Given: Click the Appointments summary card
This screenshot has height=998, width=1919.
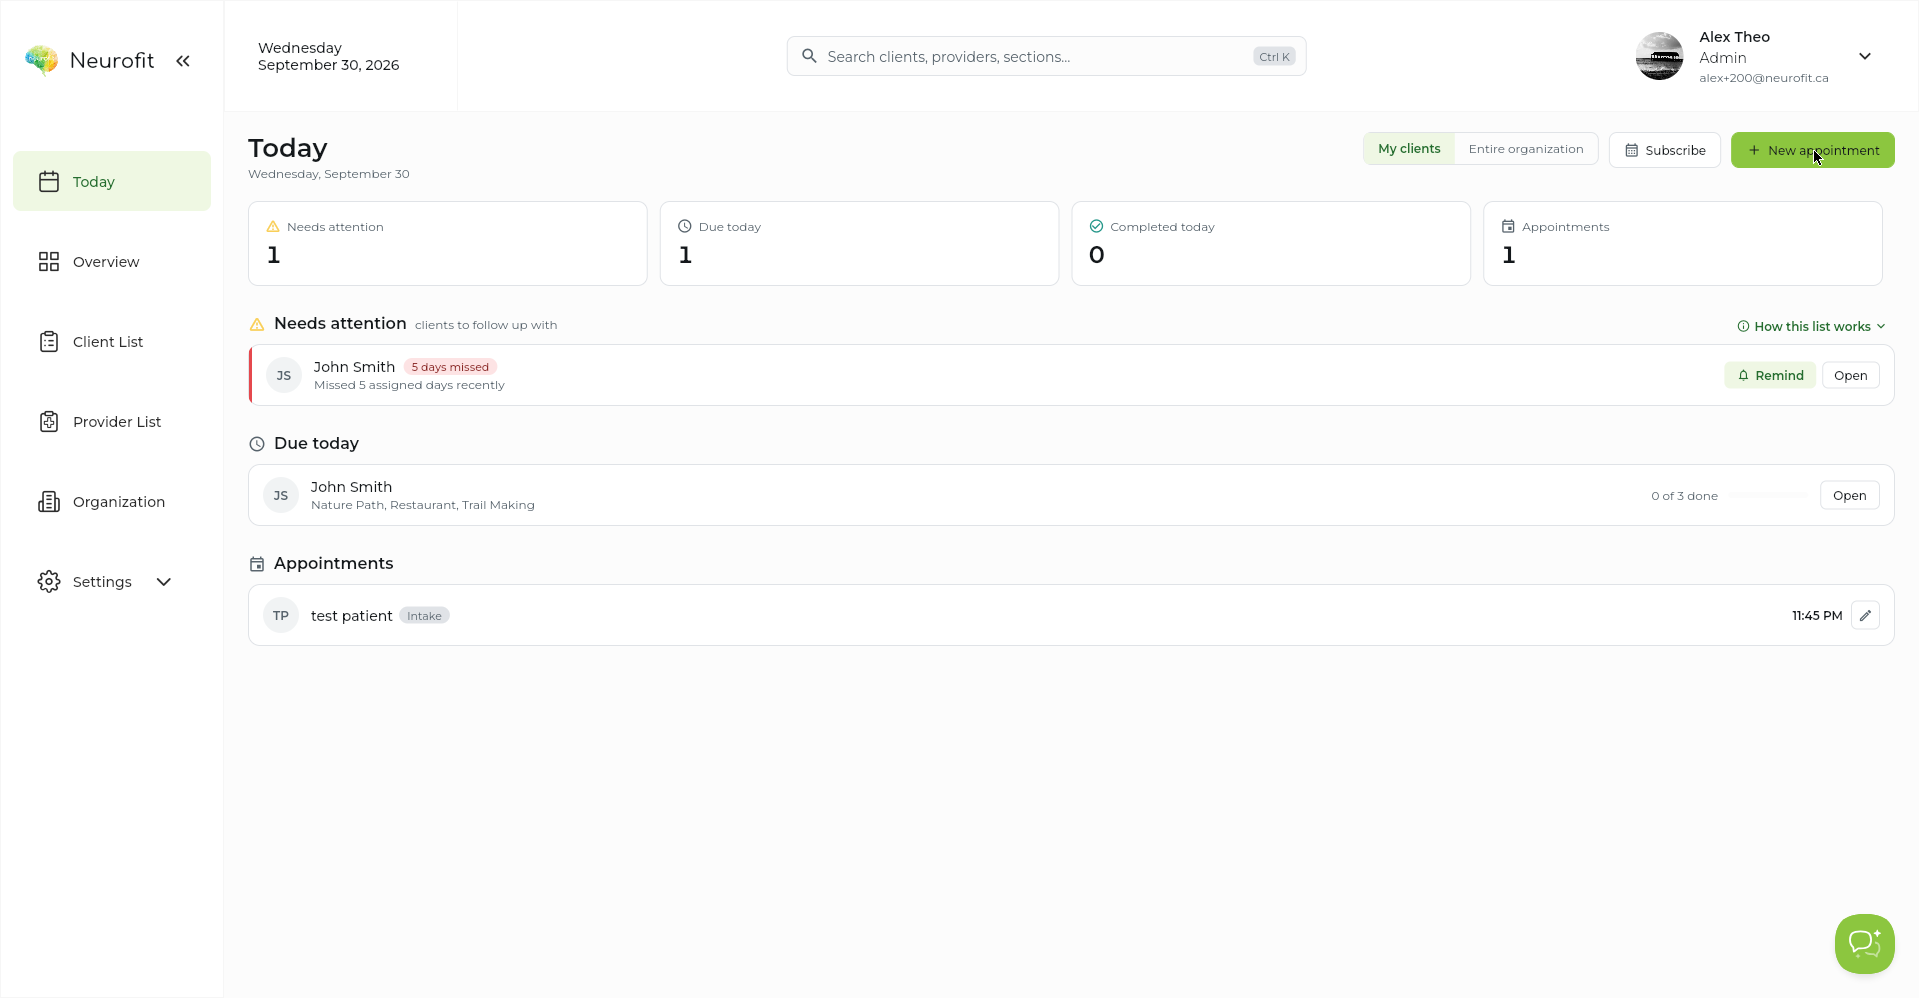Looking at the screenshot, I should click(1683, 243).
